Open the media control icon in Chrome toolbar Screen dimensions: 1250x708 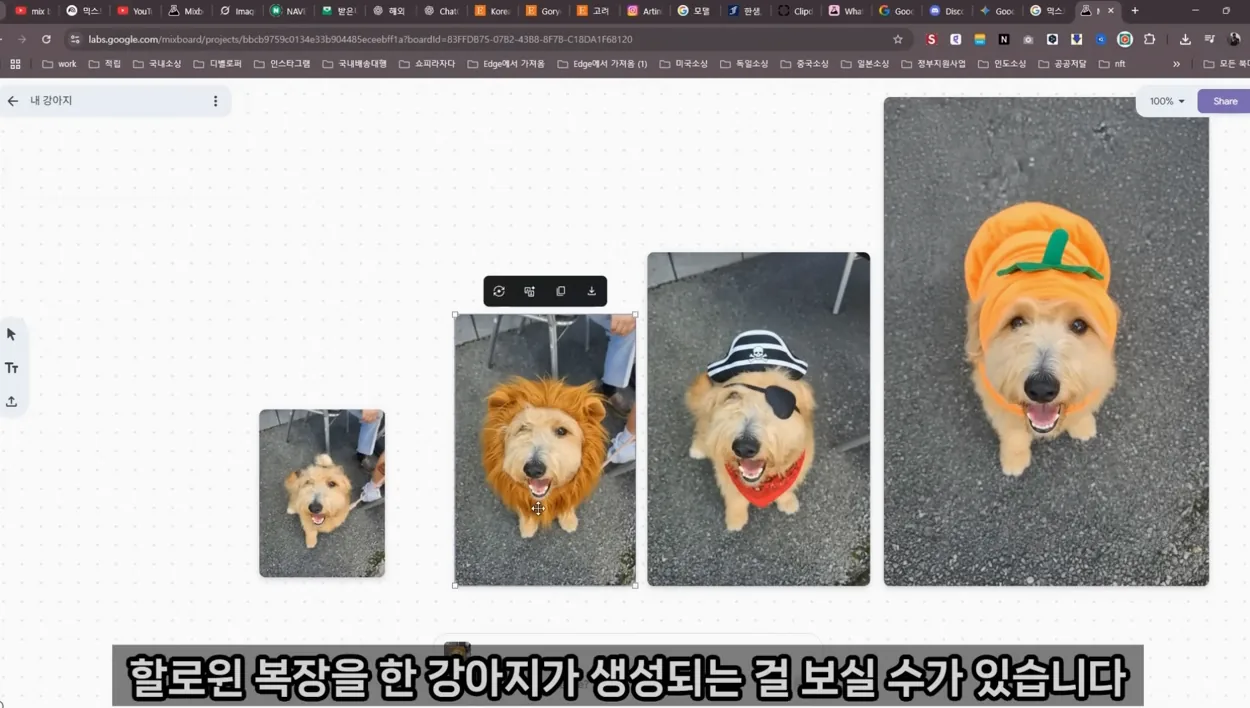click(x=1210, y=39)
